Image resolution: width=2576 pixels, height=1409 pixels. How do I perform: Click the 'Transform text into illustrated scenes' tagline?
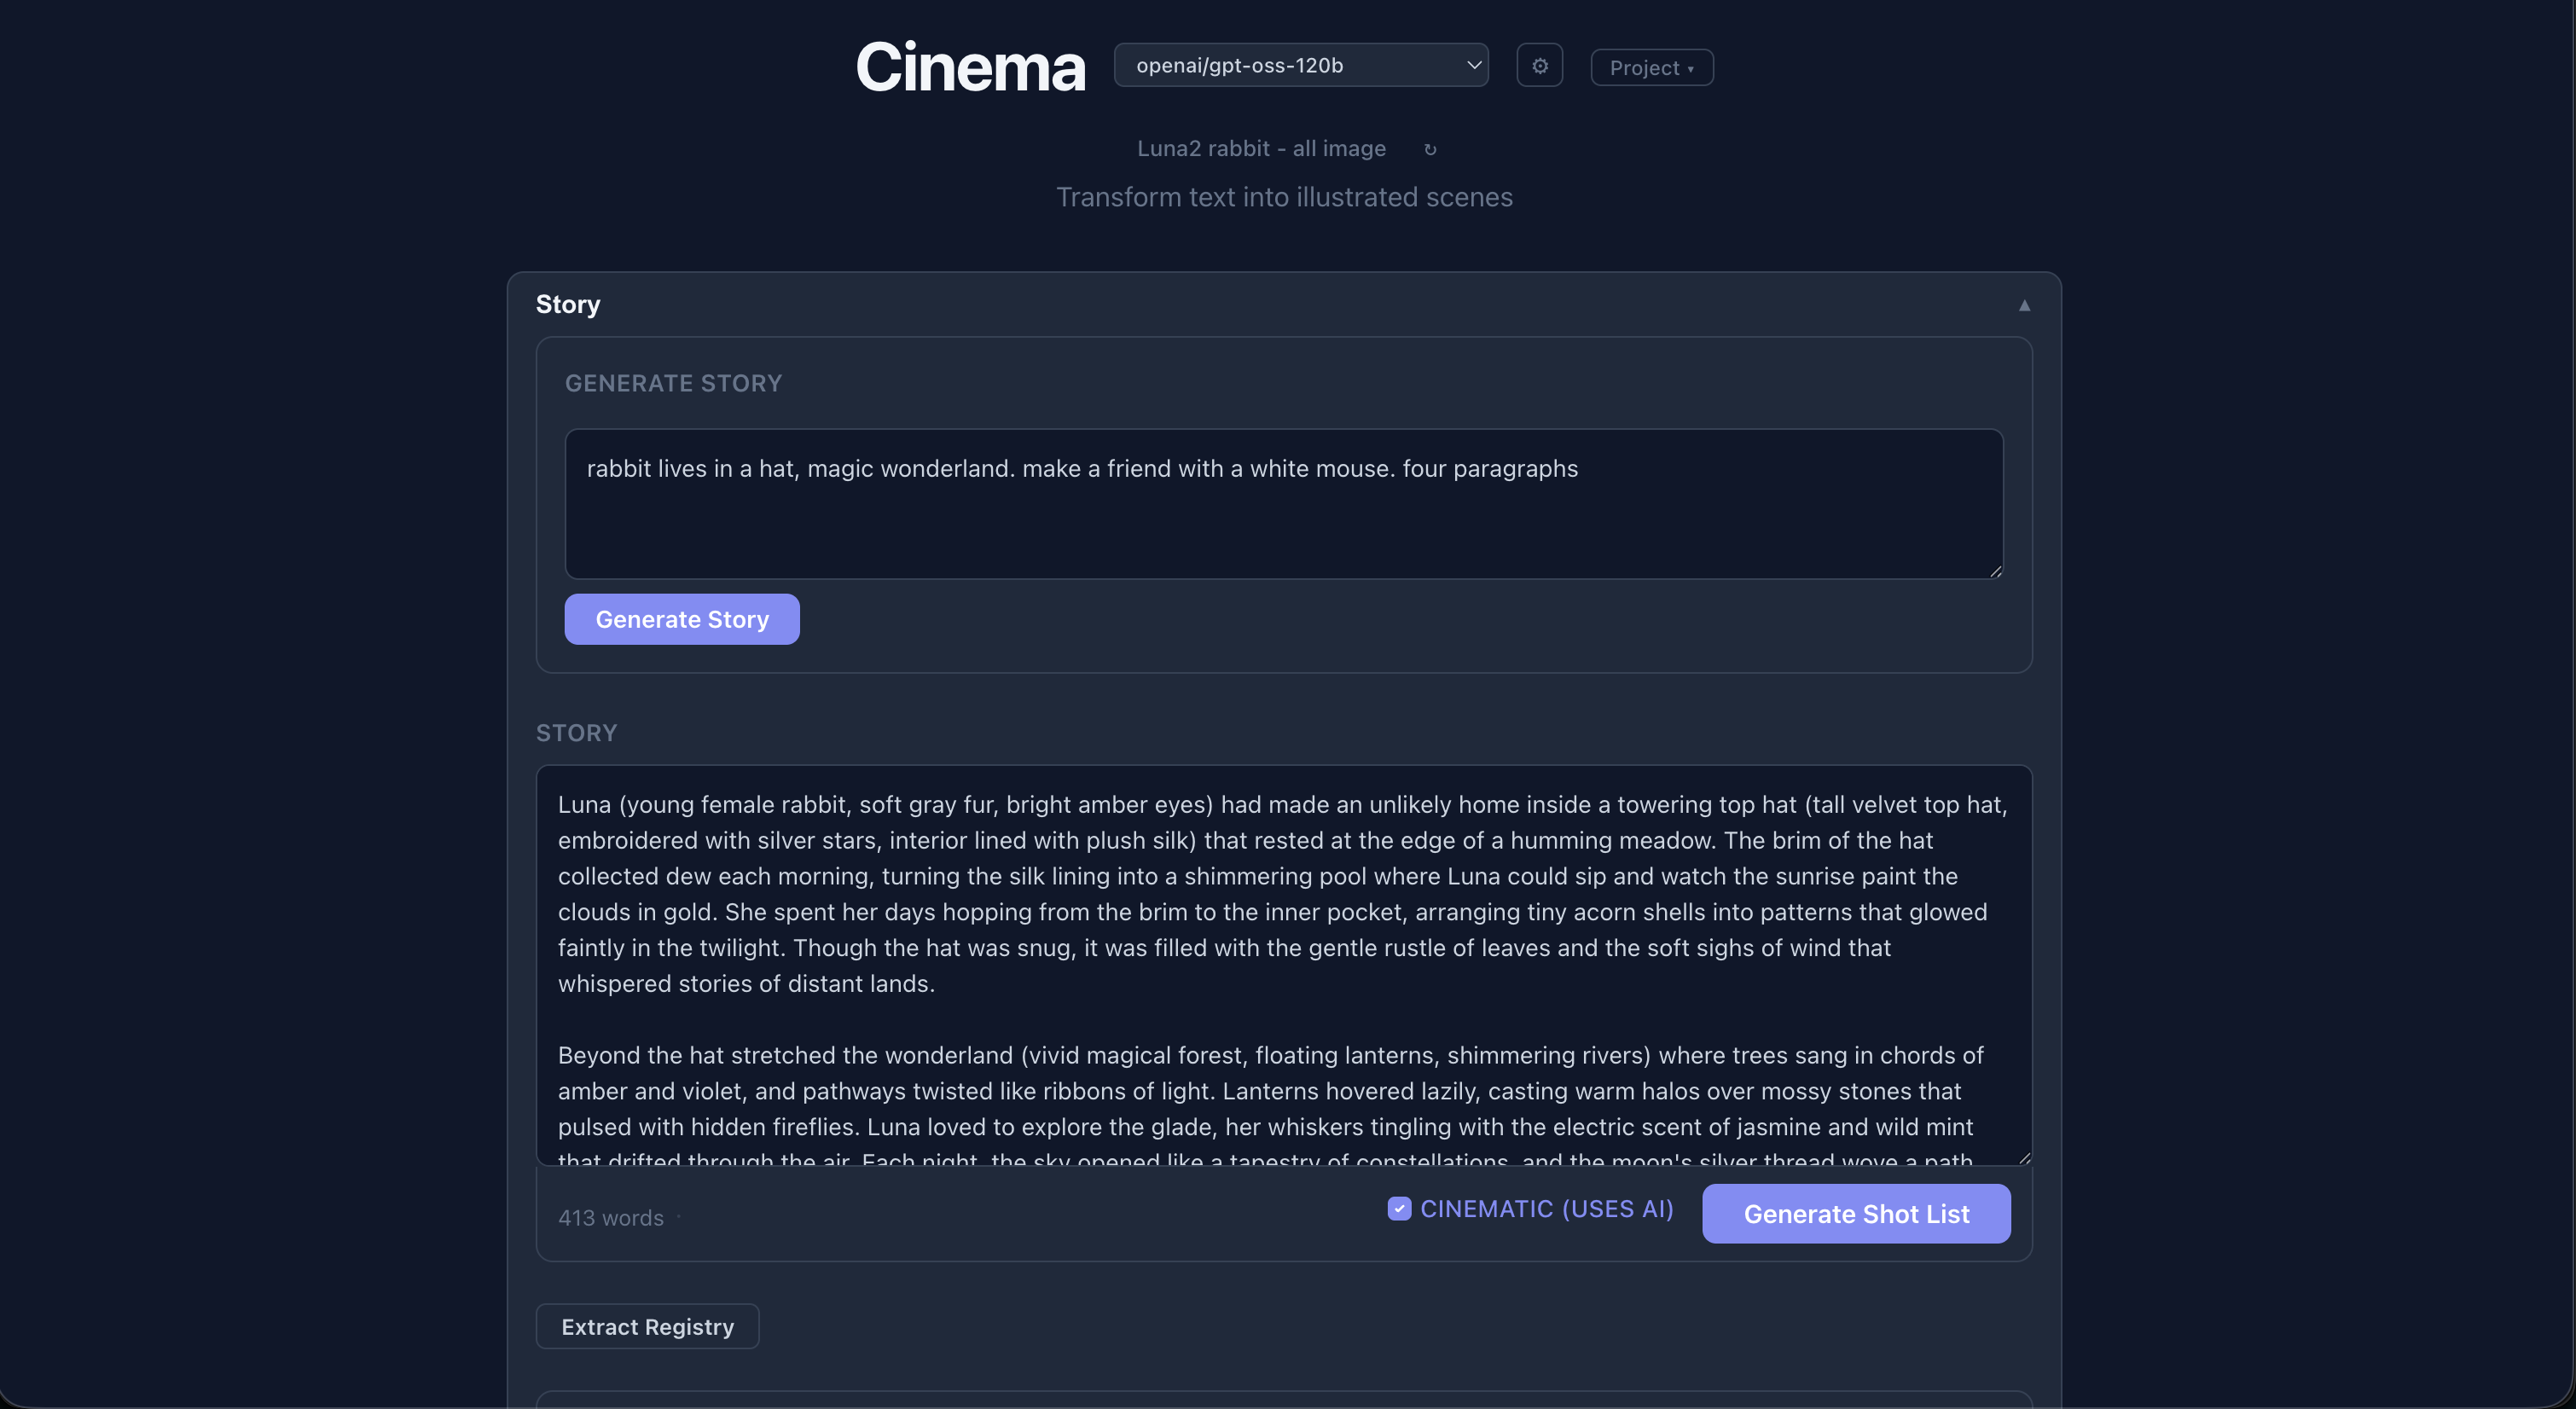(x=1284, y=197)
